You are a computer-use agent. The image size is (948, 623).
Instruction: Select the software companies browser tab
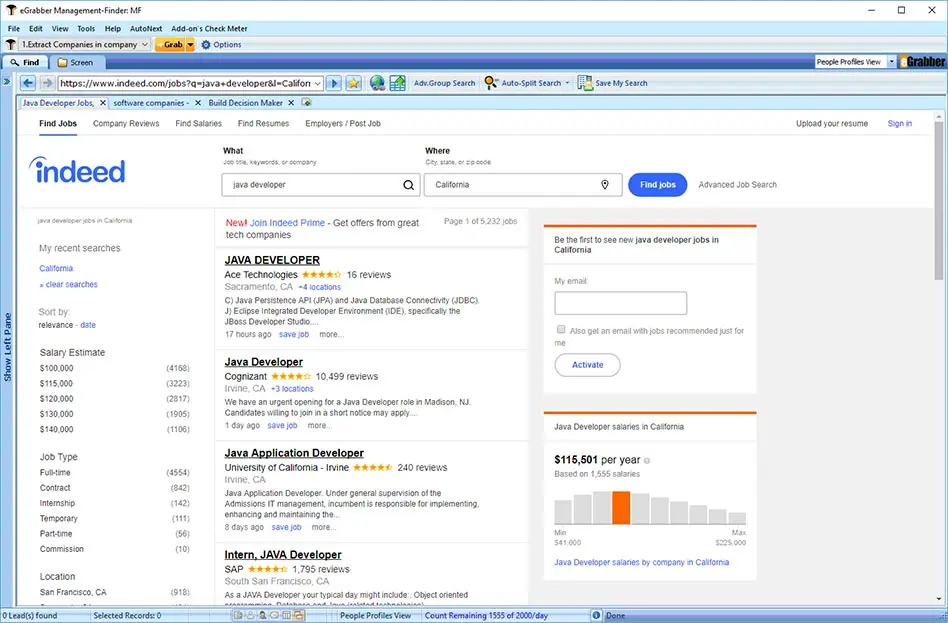(151, 103)
